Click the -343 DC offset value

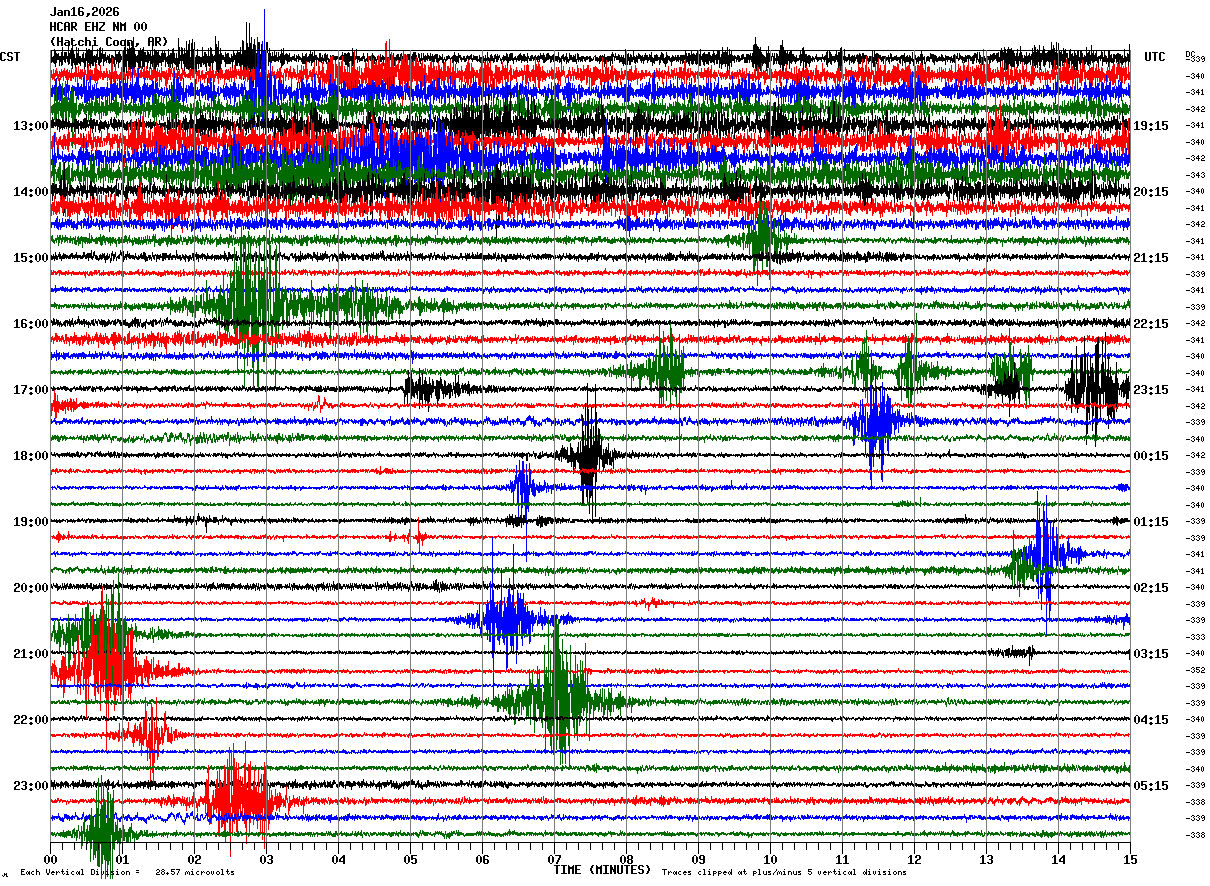click(1195, 175)
